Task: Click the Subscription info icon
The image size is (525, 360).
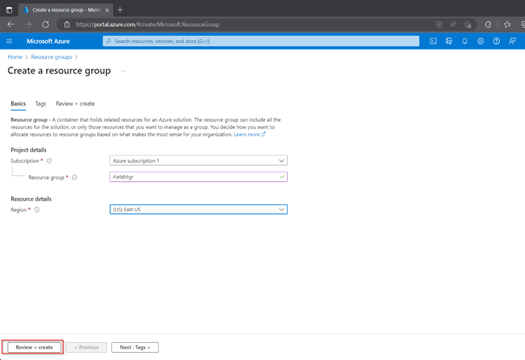Action: point(49,161)
